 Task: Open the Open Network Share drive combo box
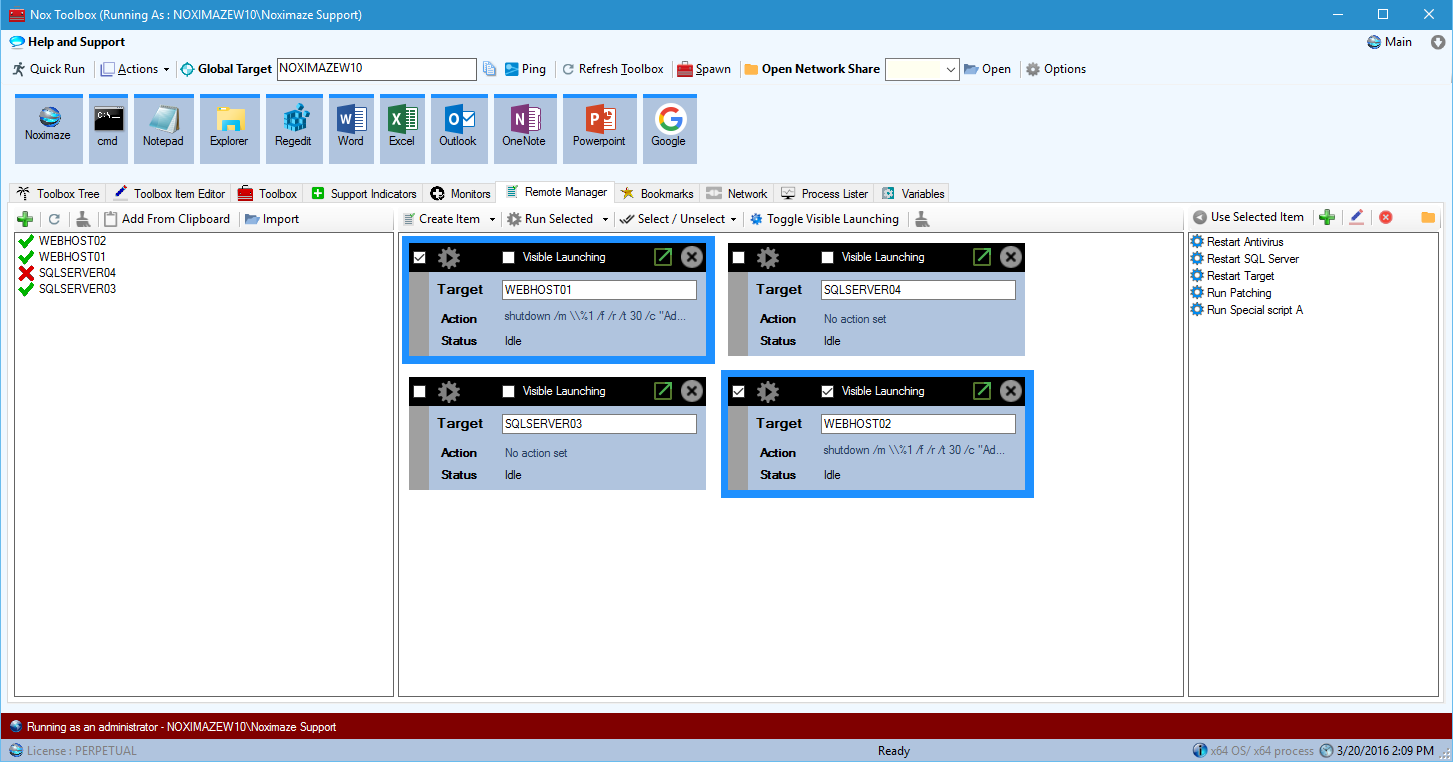921,69
